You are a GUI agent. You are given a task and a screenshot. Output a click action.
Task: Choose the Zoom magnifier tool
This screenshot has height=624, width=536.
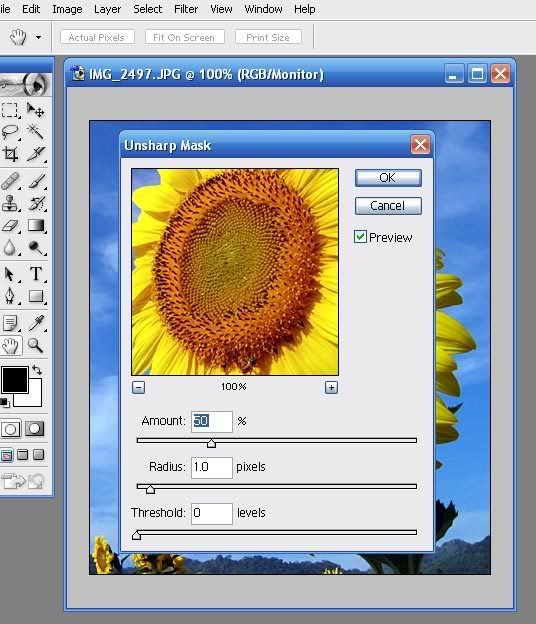pos(35,345)
